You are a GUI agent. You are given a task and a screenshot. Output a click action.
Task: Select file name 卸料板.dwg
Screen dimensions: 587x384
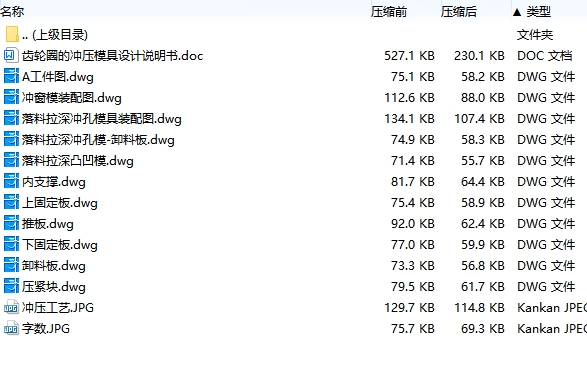coord(54,265)
